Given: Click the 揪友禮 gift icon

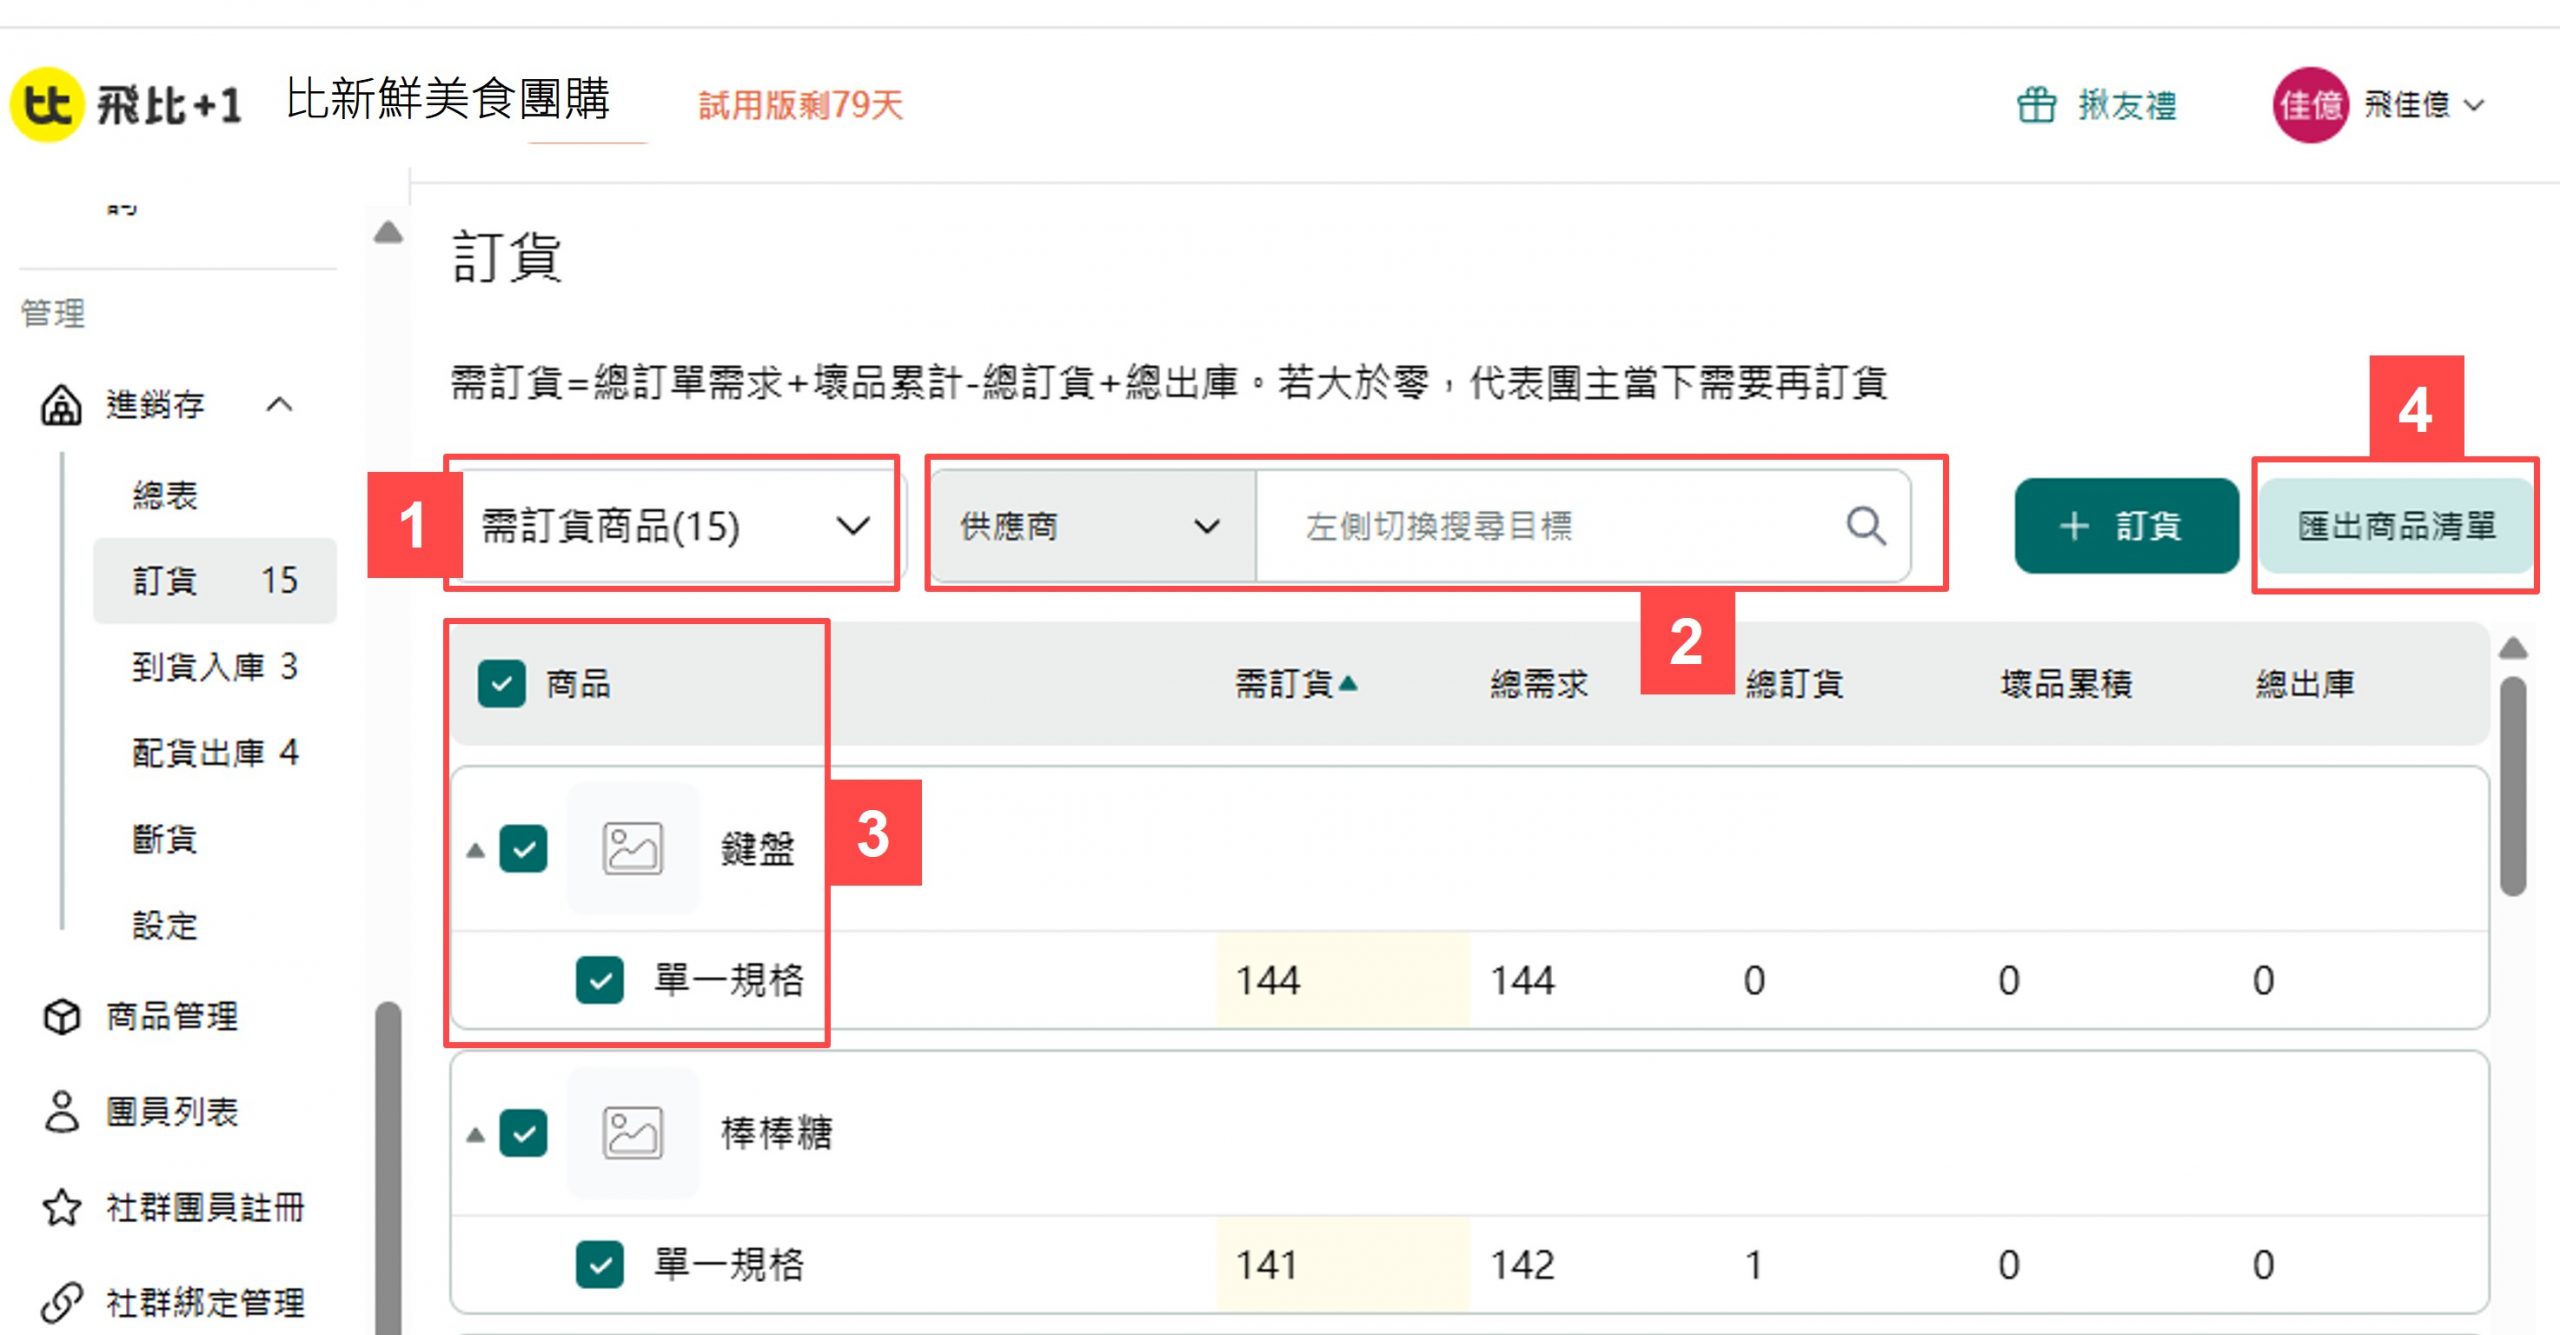Looking at the screenshot, I should [2036, 105].
